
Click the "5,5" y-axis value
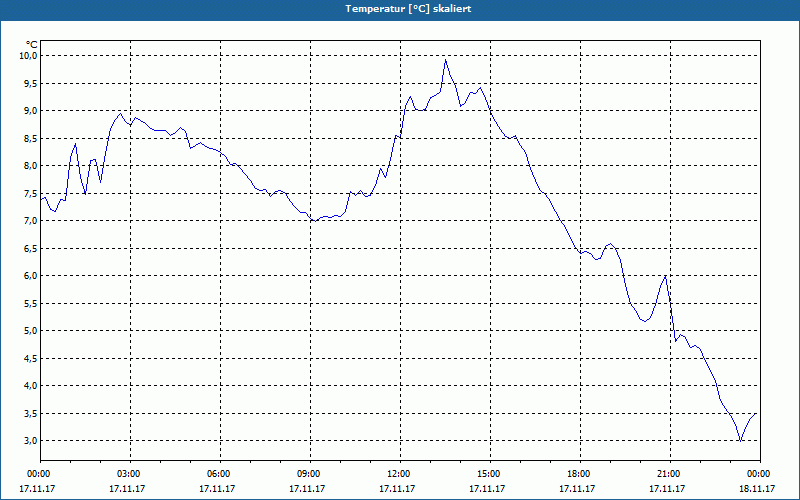point(30,304)
